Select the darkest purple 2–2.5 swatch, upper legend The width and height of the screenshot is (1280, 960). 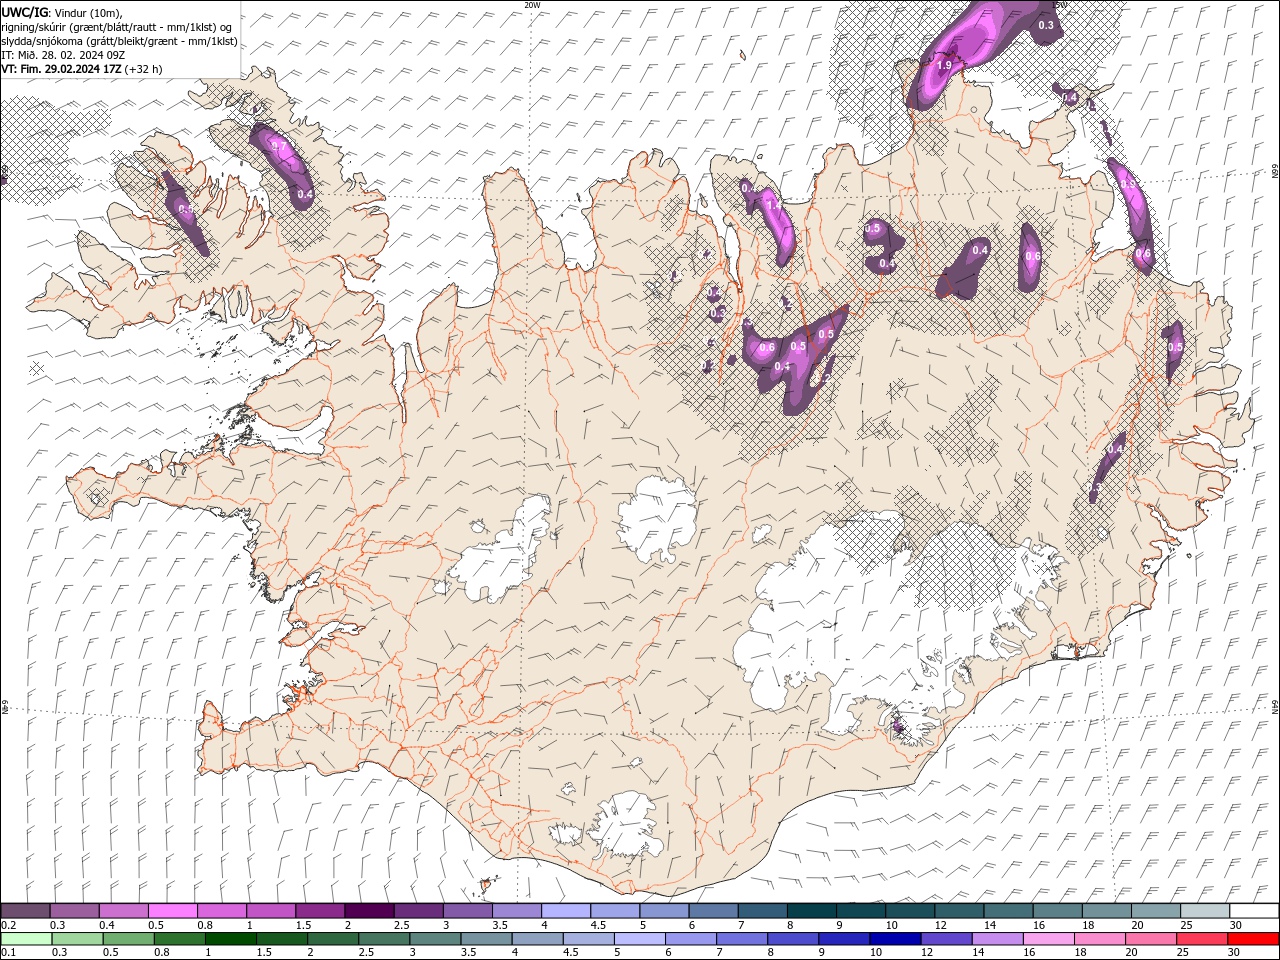click(369, 911)
